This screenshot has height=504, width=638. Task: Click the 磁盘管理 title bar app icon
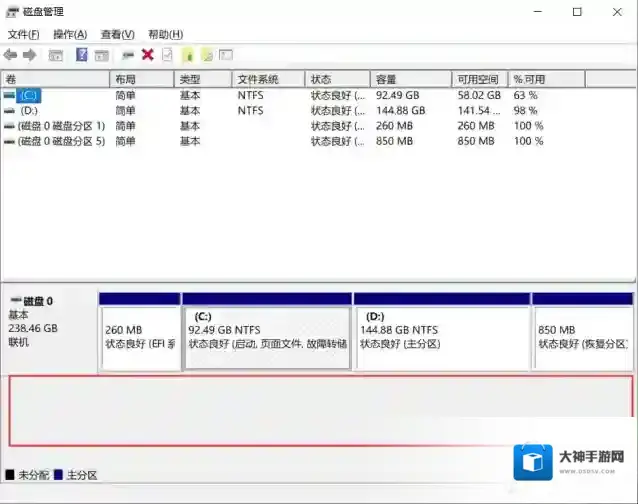pos(12,12)
